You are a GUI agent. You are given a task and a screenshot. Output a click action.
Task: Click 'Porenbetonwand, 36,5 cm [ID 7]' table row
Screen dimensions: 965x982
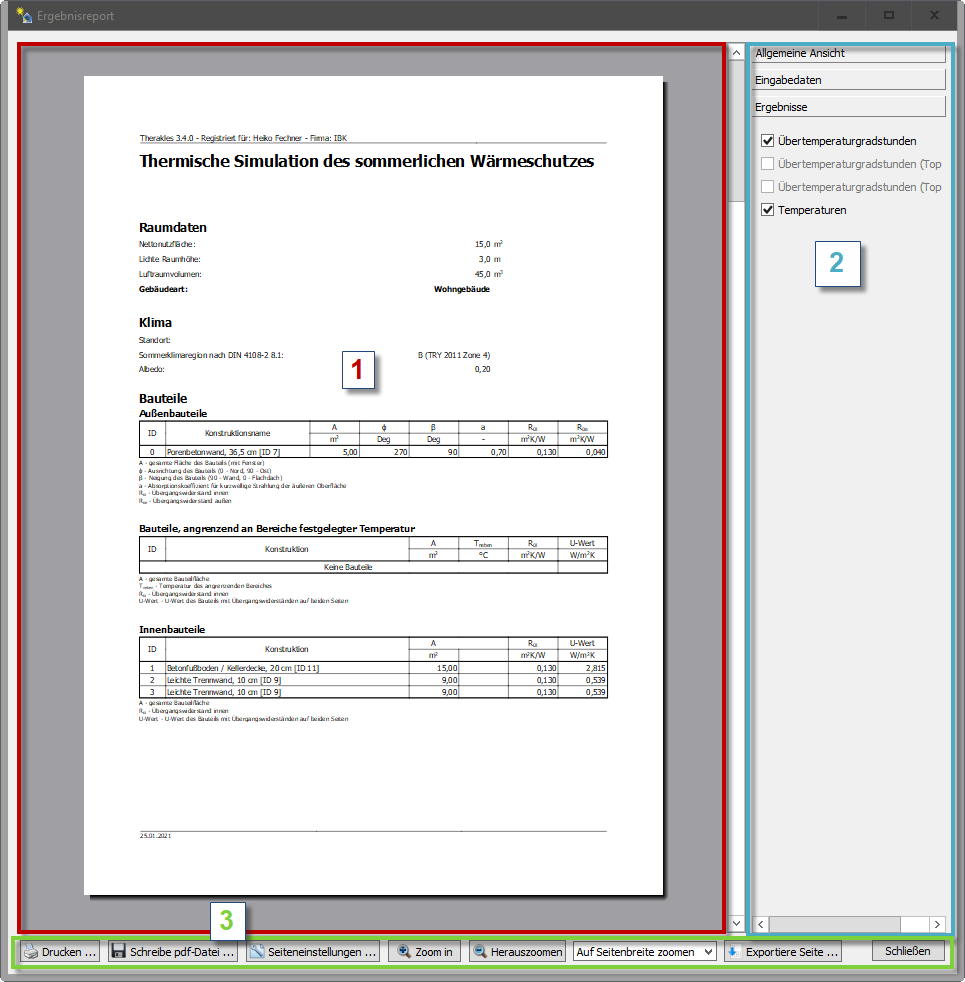point(373,452)
